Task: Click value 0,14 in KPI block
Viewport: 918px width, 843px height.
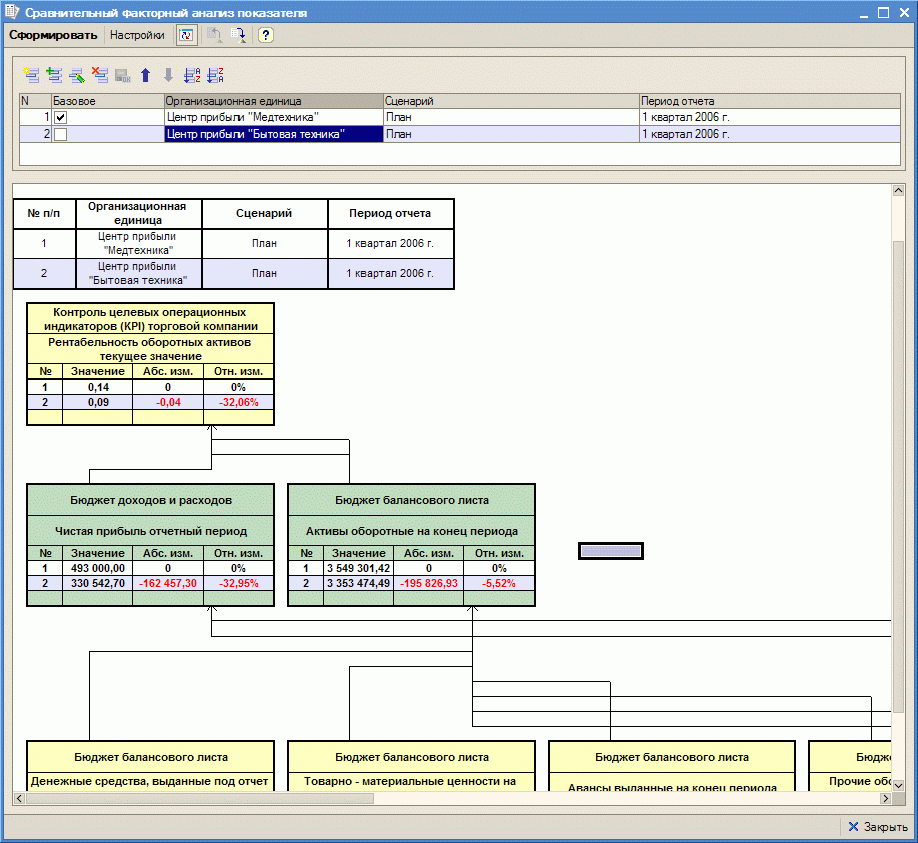Action: tap(98, 387)
